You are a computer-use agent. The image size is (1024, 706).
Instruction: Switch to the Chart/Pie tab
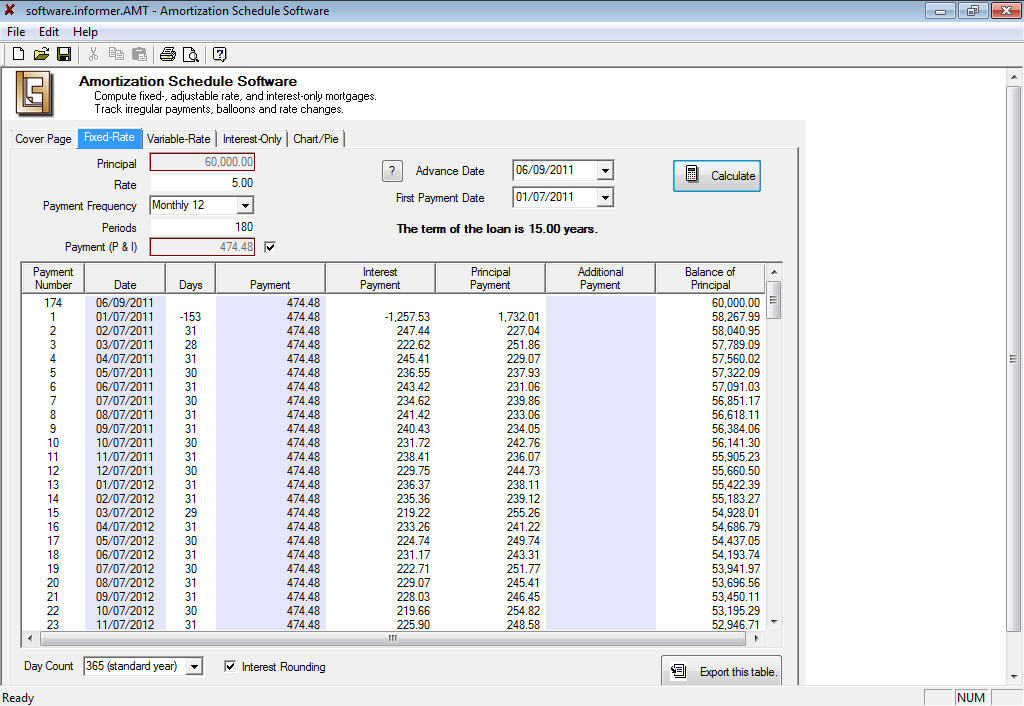coord(315,139)
